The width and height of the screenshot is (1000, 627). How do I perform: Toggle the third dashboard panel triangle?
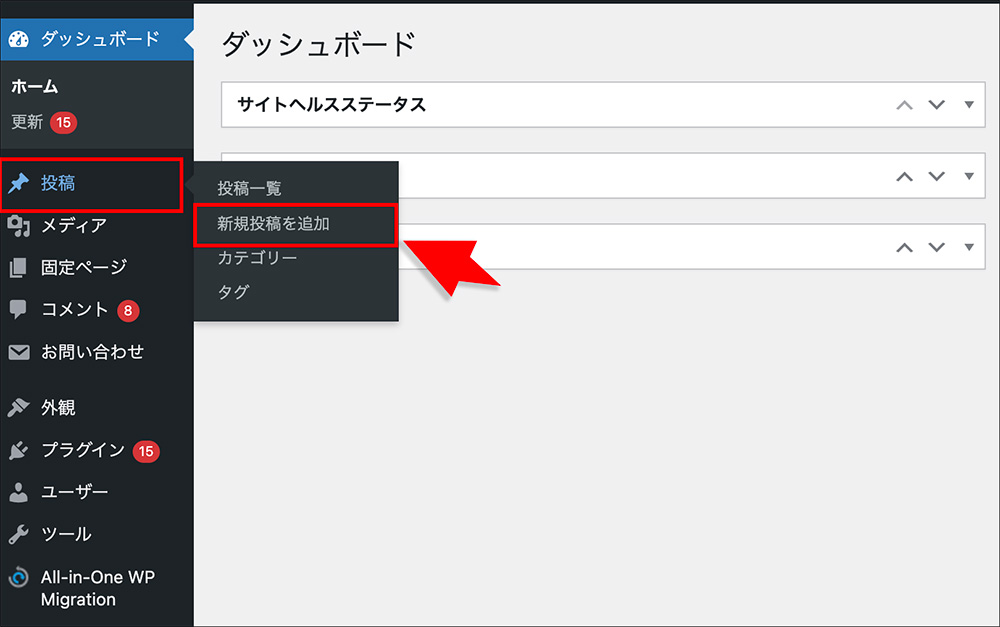tap(968, 247)
